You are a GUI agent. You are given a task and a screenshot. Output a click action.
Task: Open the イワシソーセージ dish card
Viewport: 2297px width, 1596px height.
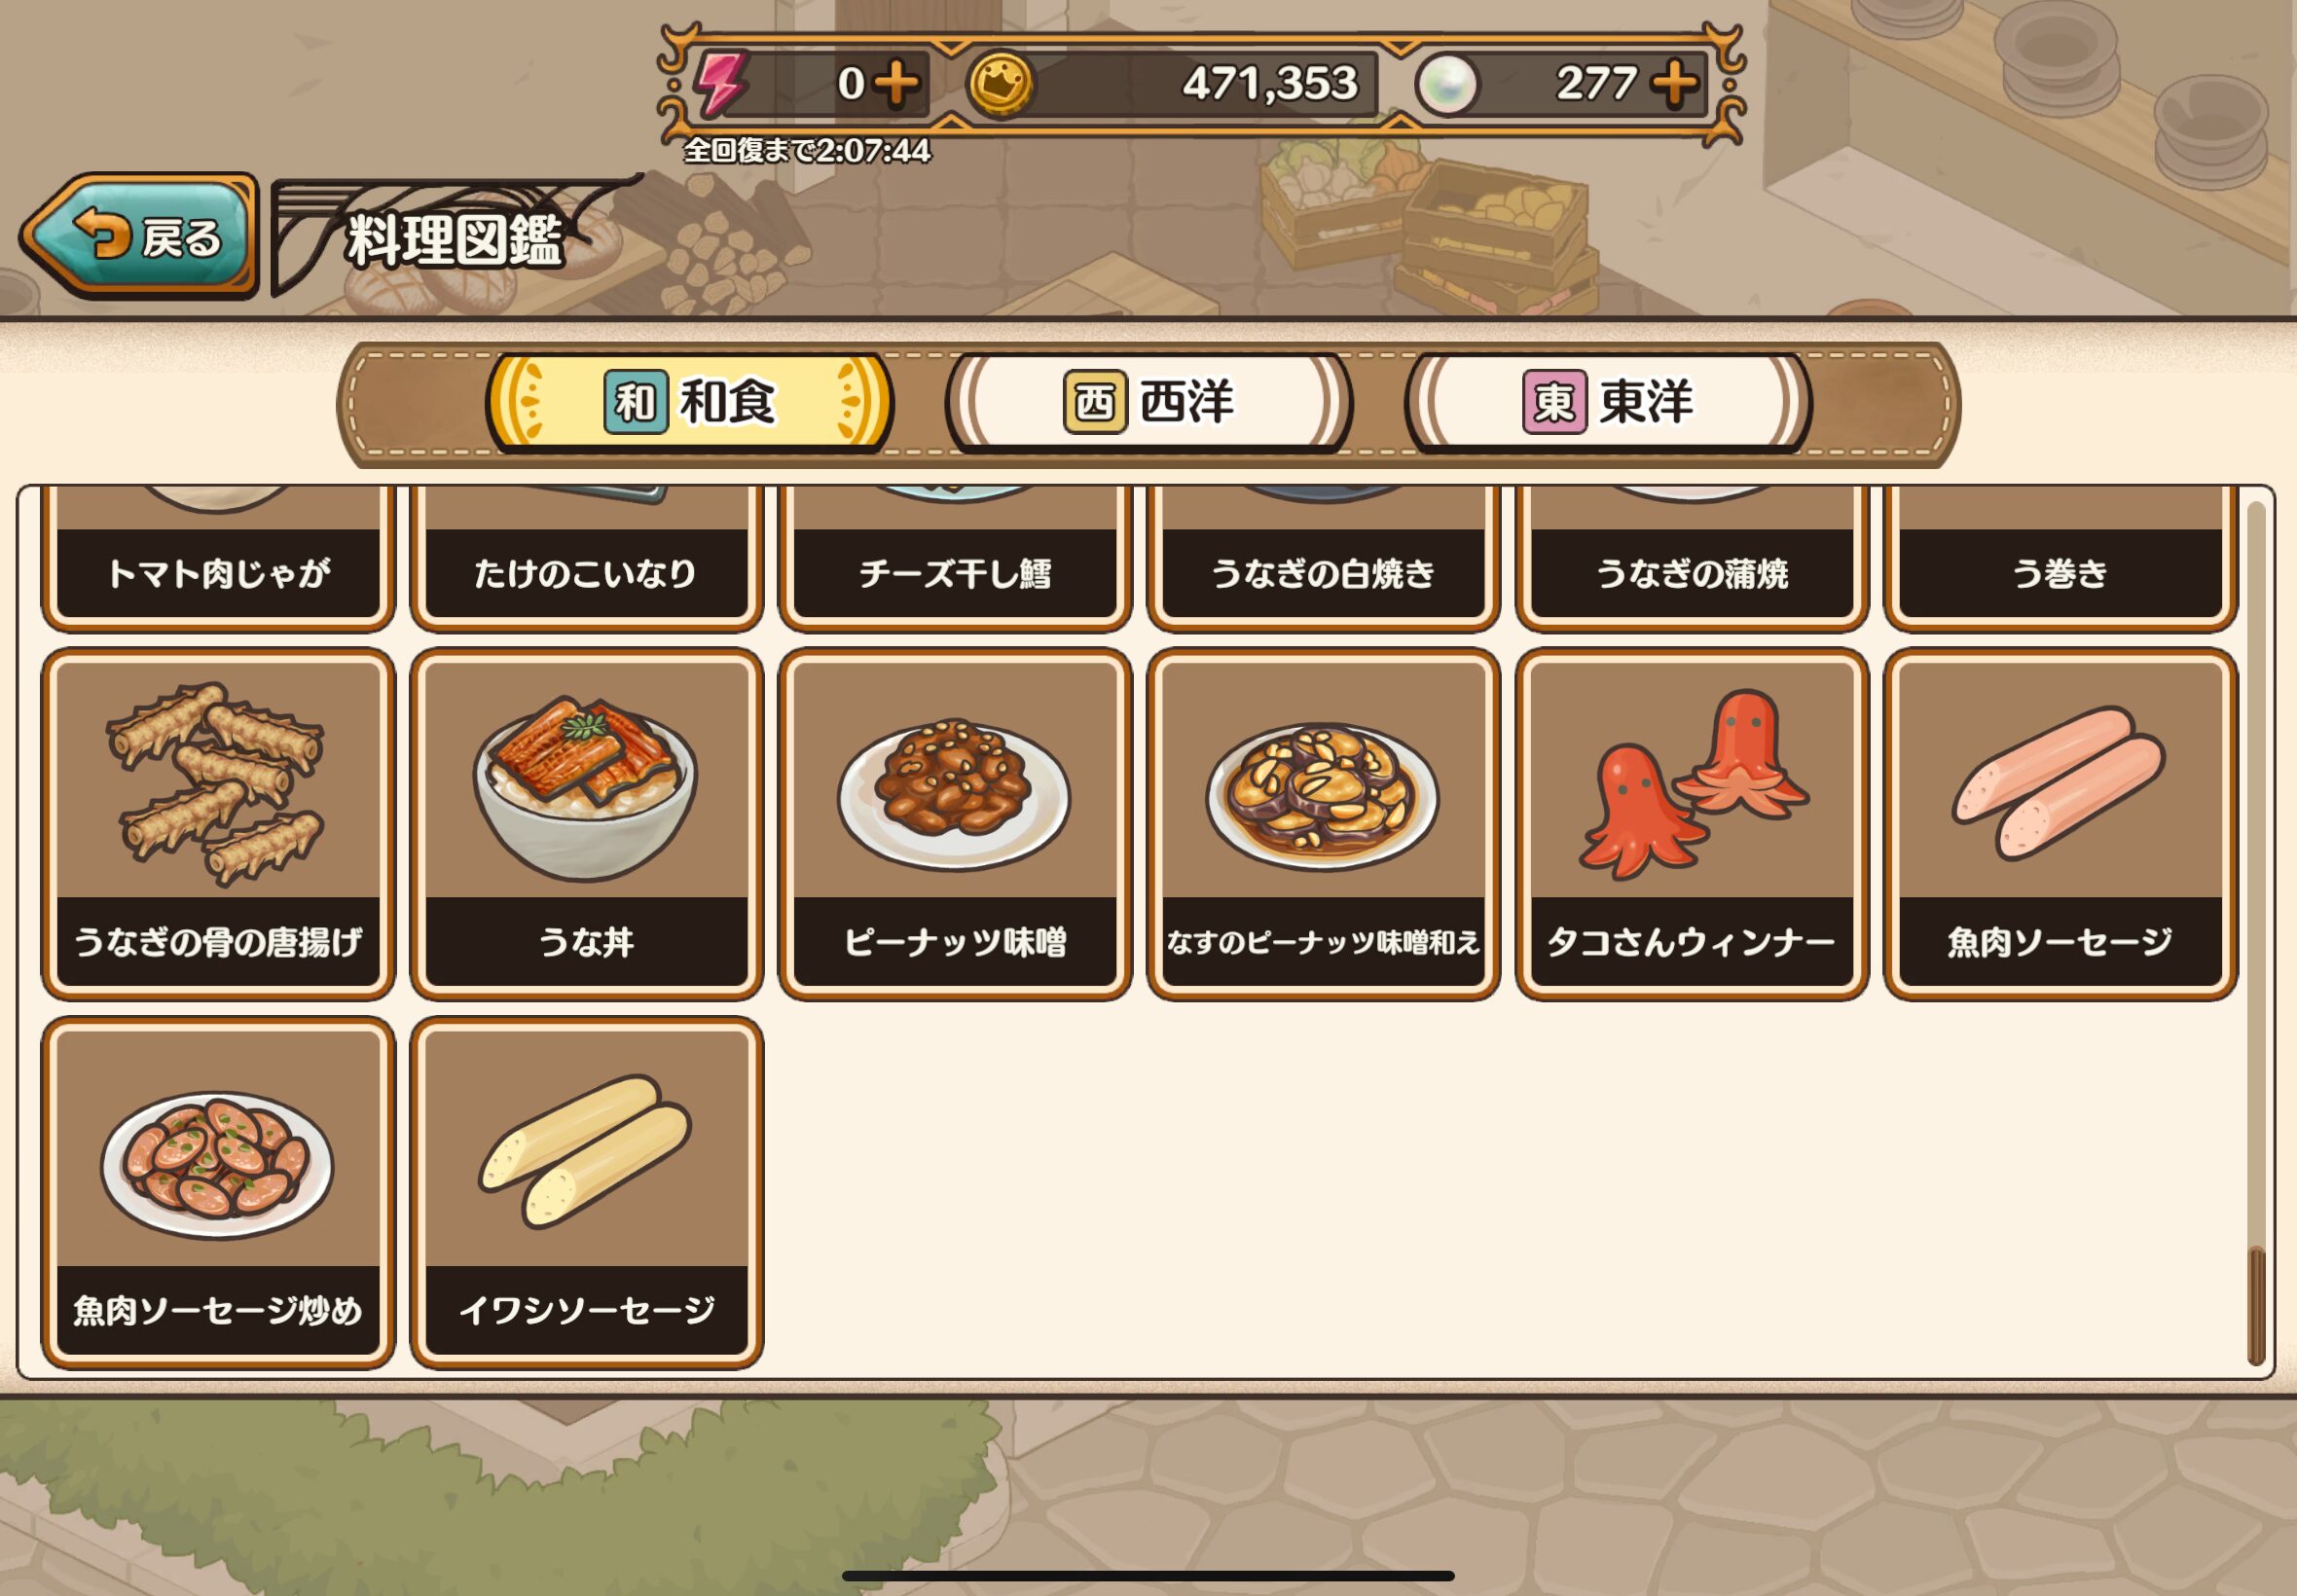point(587,1193)
